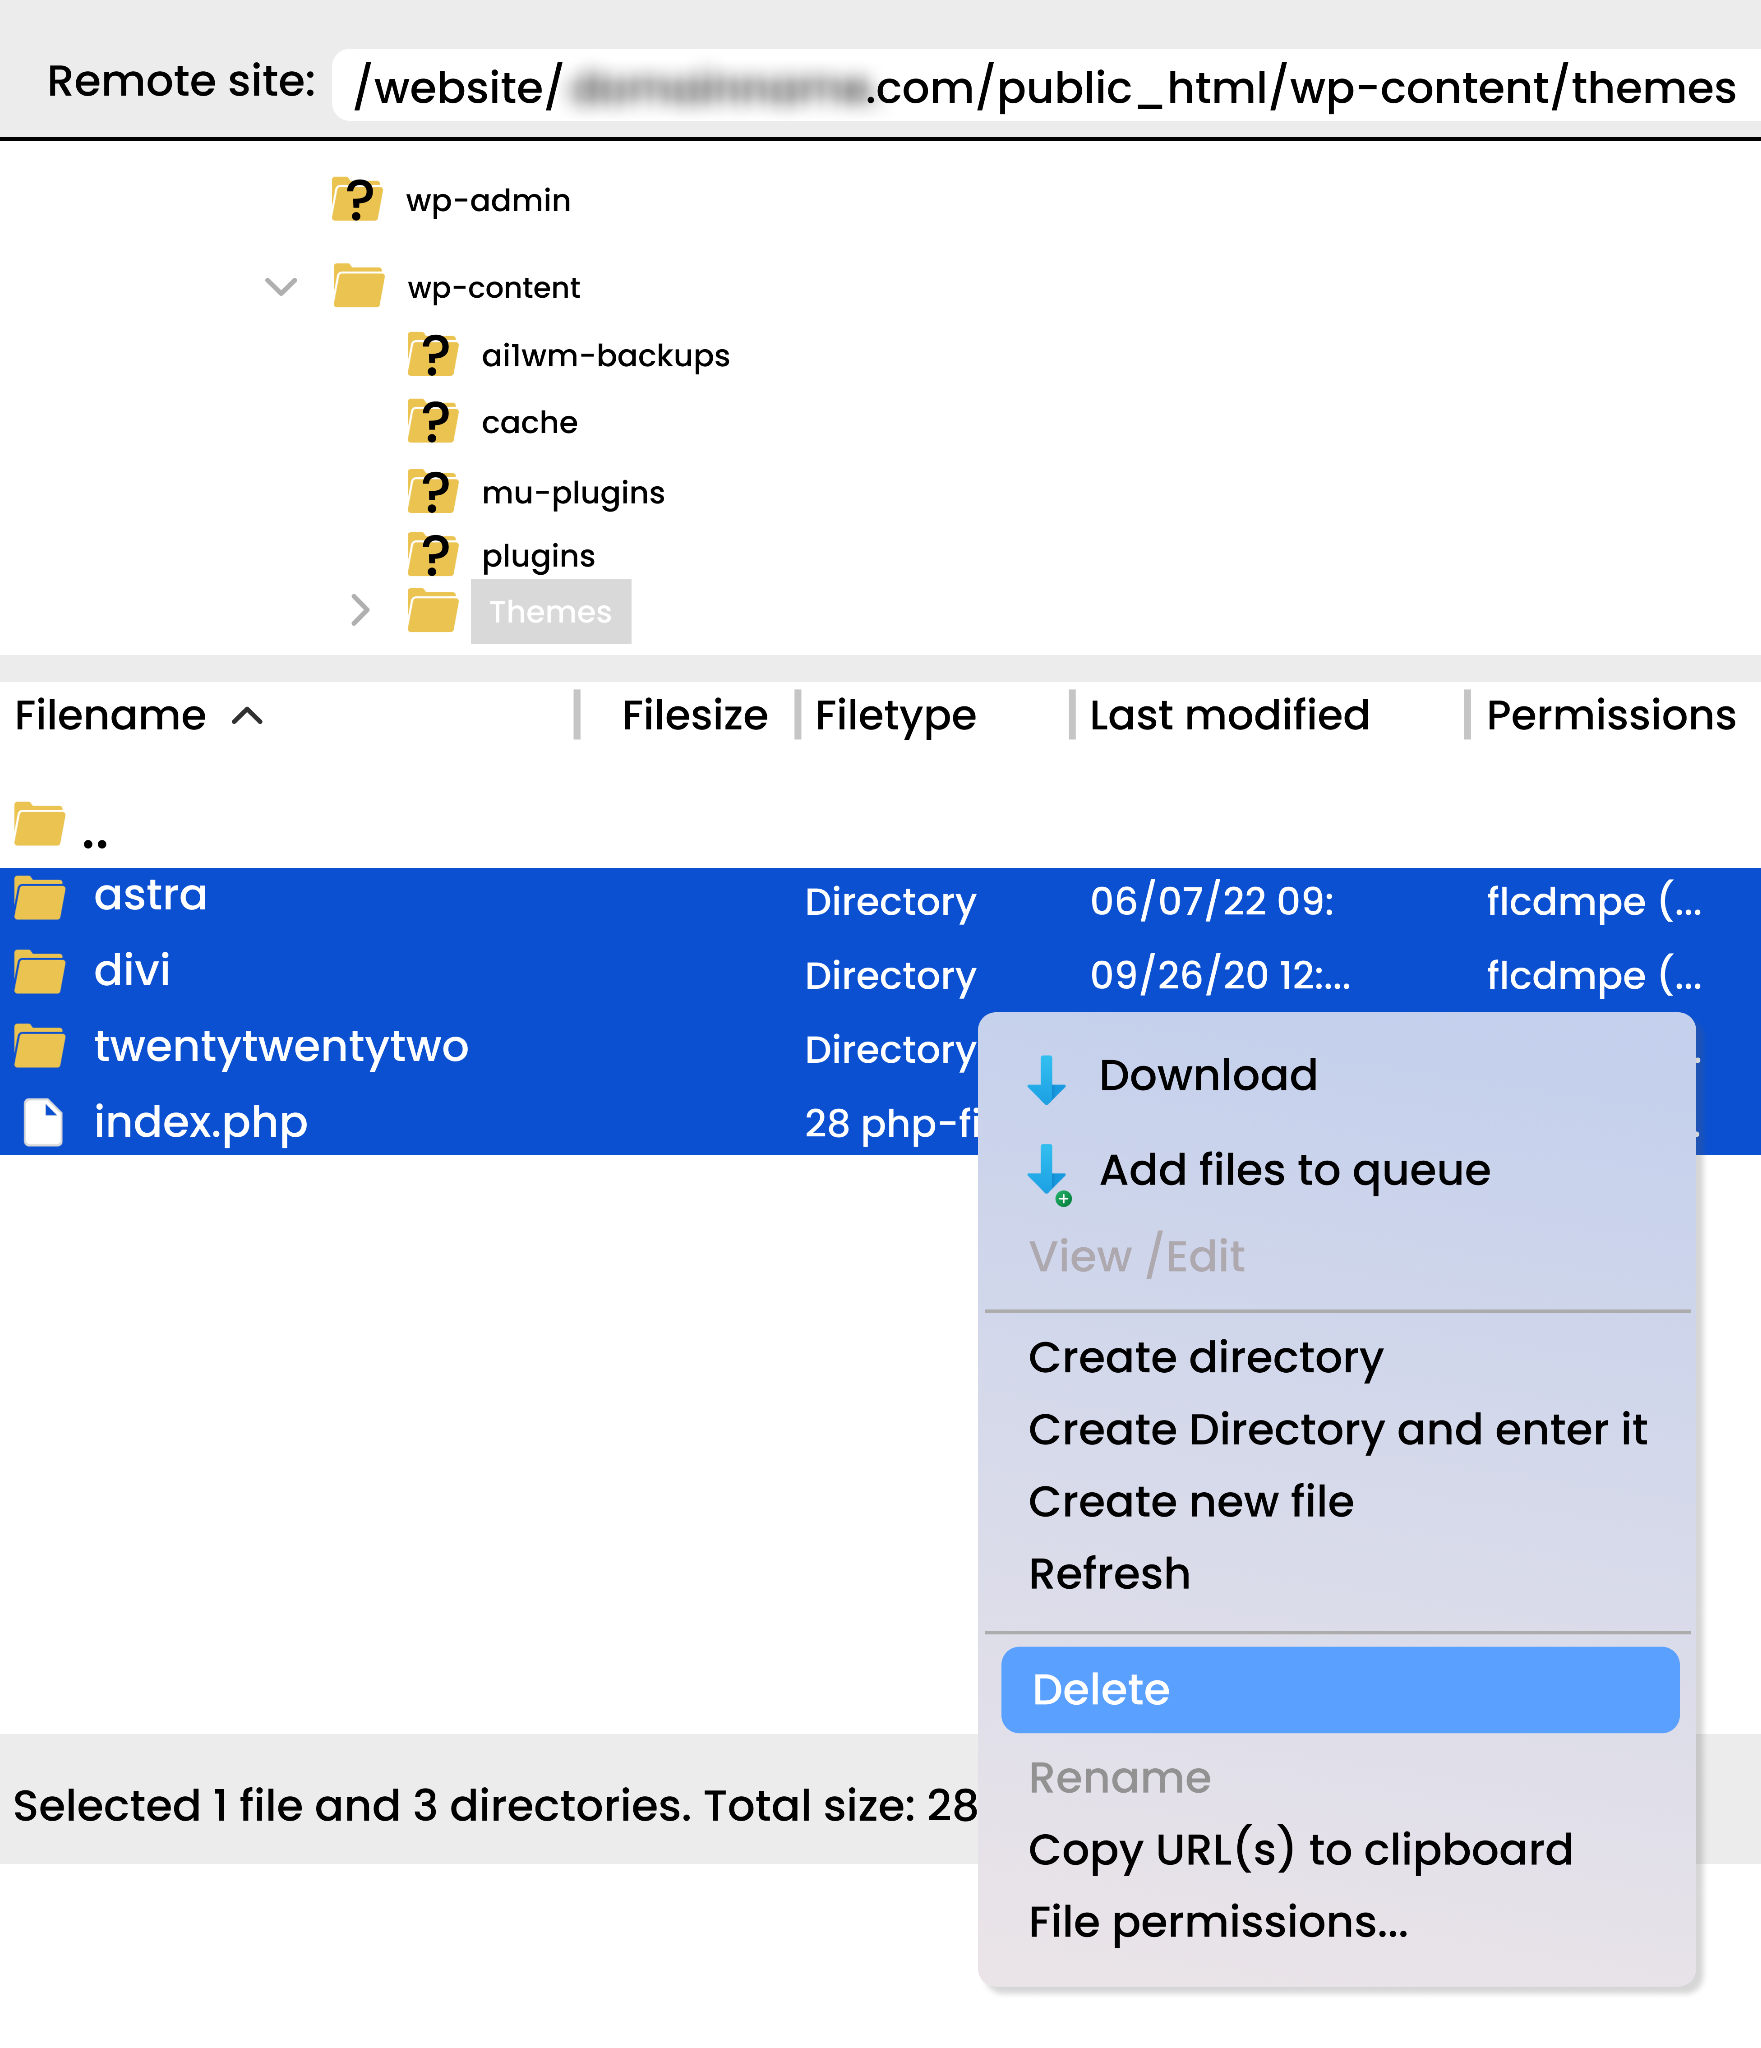
Task: Click the Download arrow icon in context menu
Action: click(1046, 1078)
